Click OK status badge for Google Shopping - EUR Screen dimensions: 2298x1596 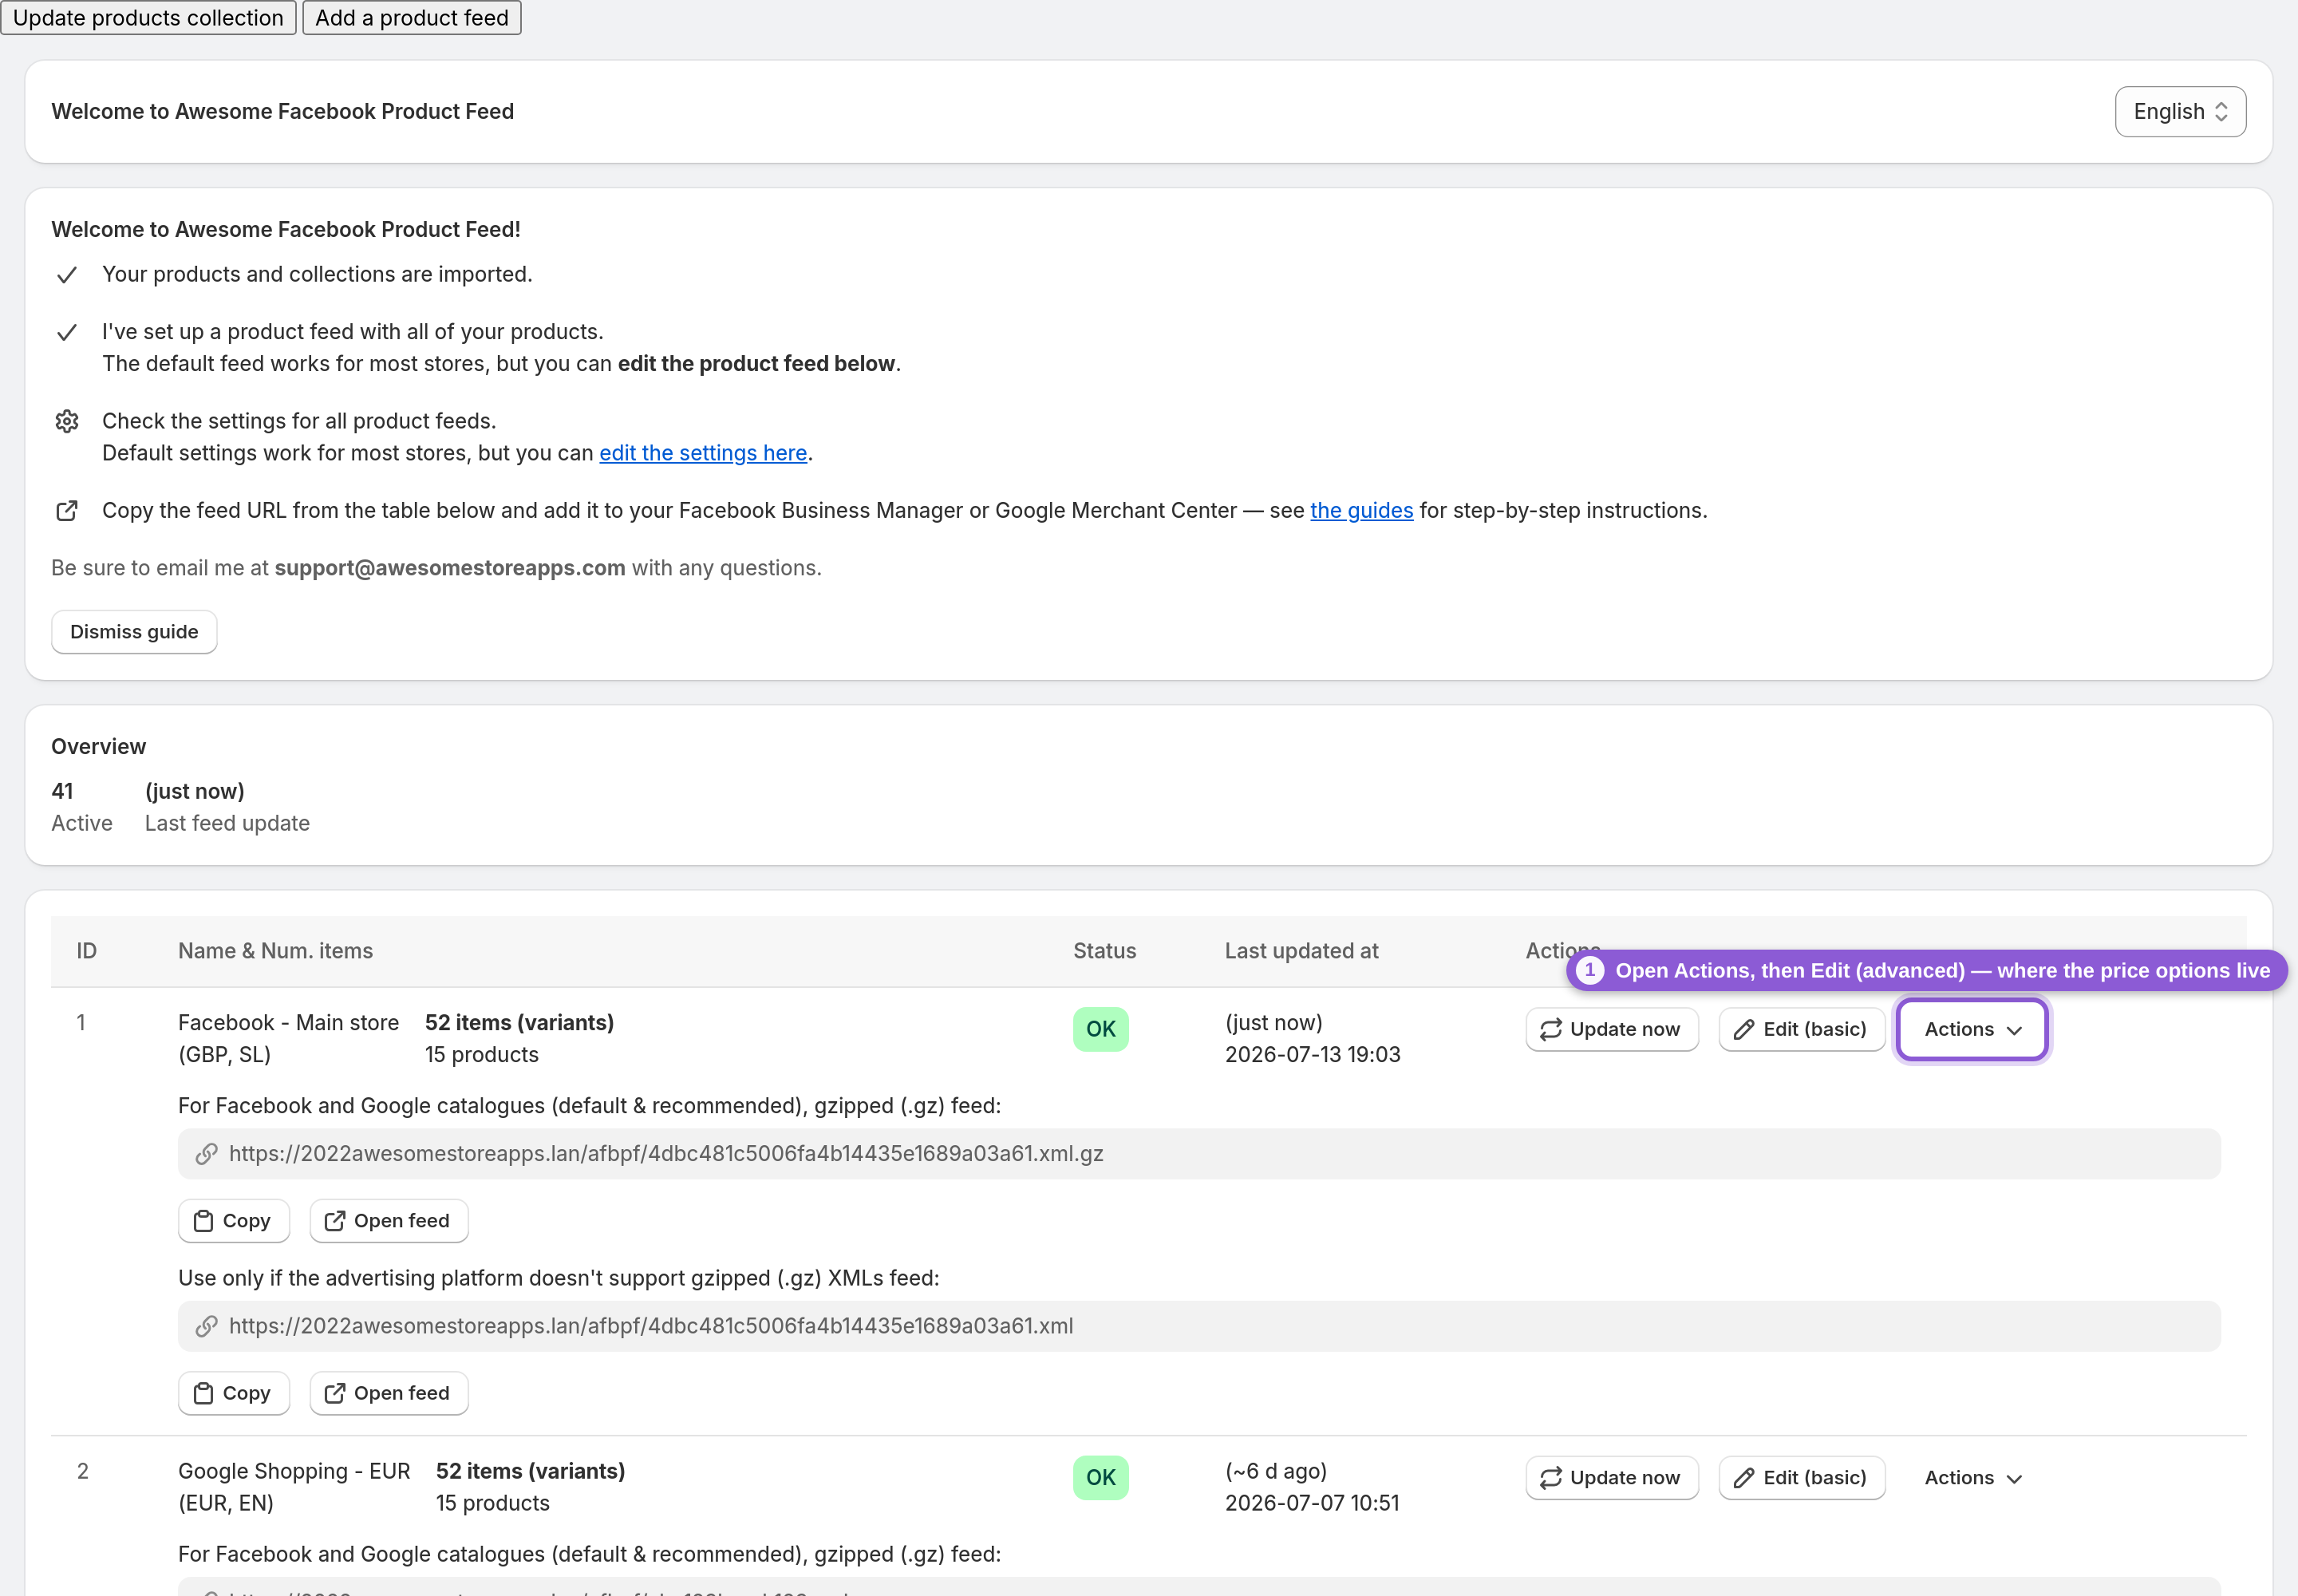pyautogui.click(x=1100, y=1478)
